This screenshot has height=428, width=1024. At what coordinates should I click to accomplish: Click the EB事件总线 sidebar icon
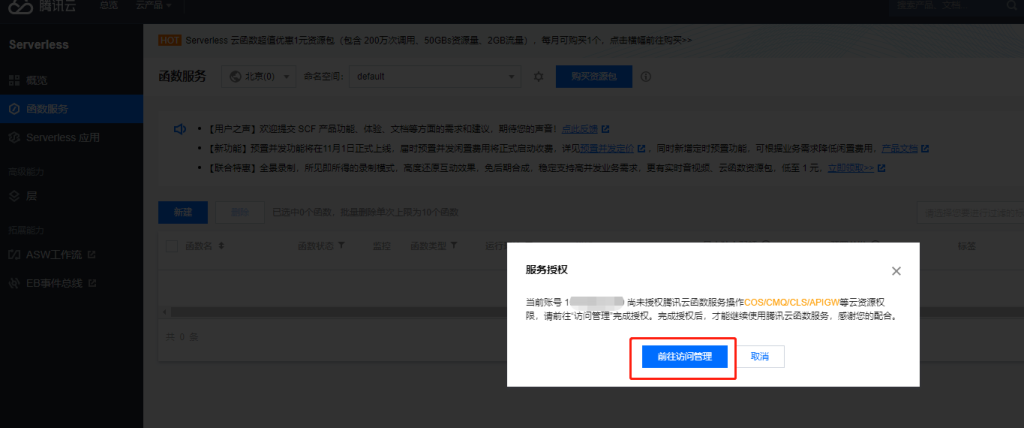point(14,284)
